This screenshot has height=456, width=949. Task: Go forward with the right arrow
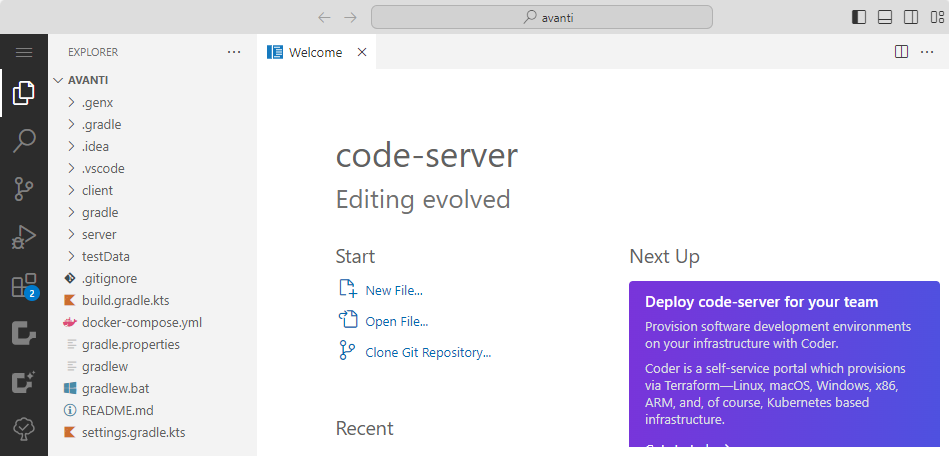(x=350, y=18)
